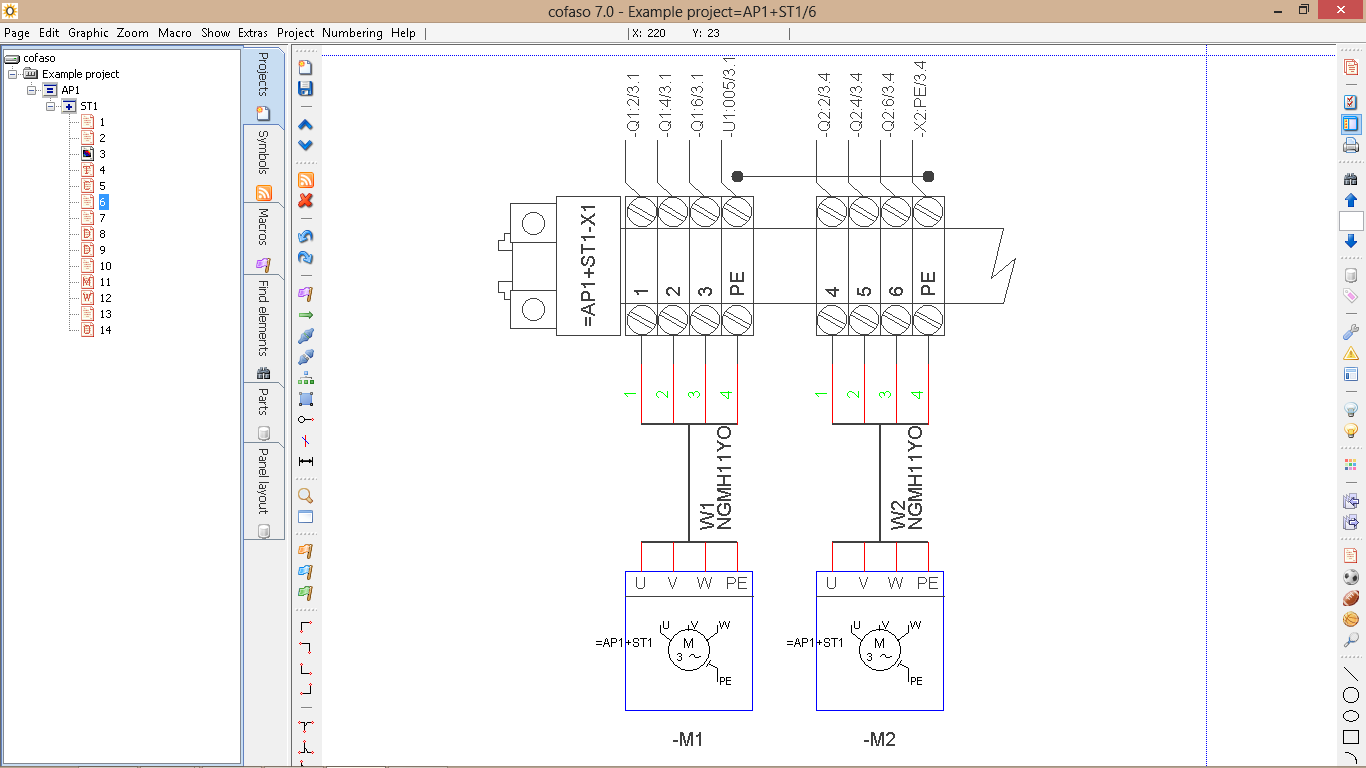Click the W2 NGMH11YO cable label

[x=907, y=477]
